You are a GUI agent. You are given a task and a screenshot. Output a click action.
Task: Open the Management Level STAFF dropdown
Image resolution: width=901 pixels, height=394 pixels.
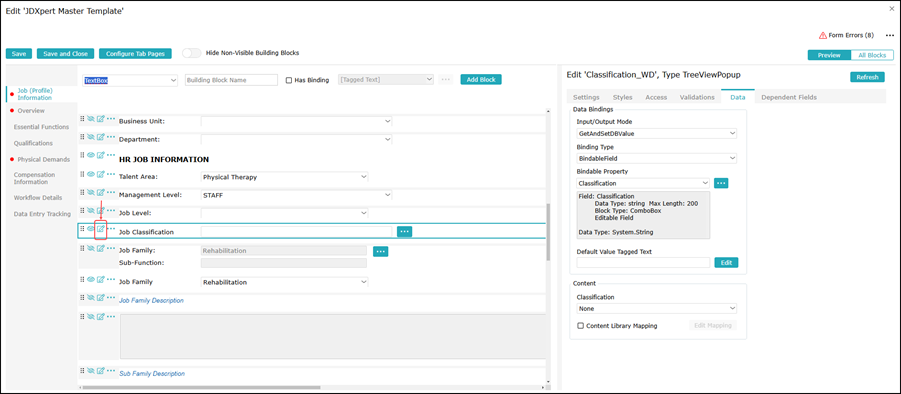point(296,195)
